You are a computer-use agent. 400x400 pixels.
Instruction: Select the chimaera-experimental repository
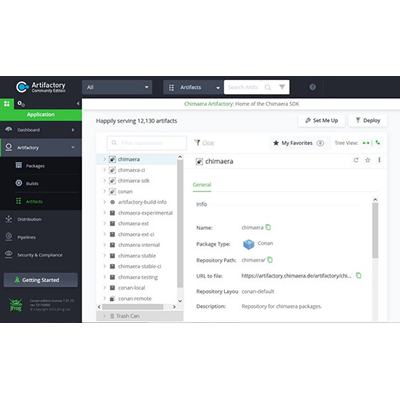[145, 213]
